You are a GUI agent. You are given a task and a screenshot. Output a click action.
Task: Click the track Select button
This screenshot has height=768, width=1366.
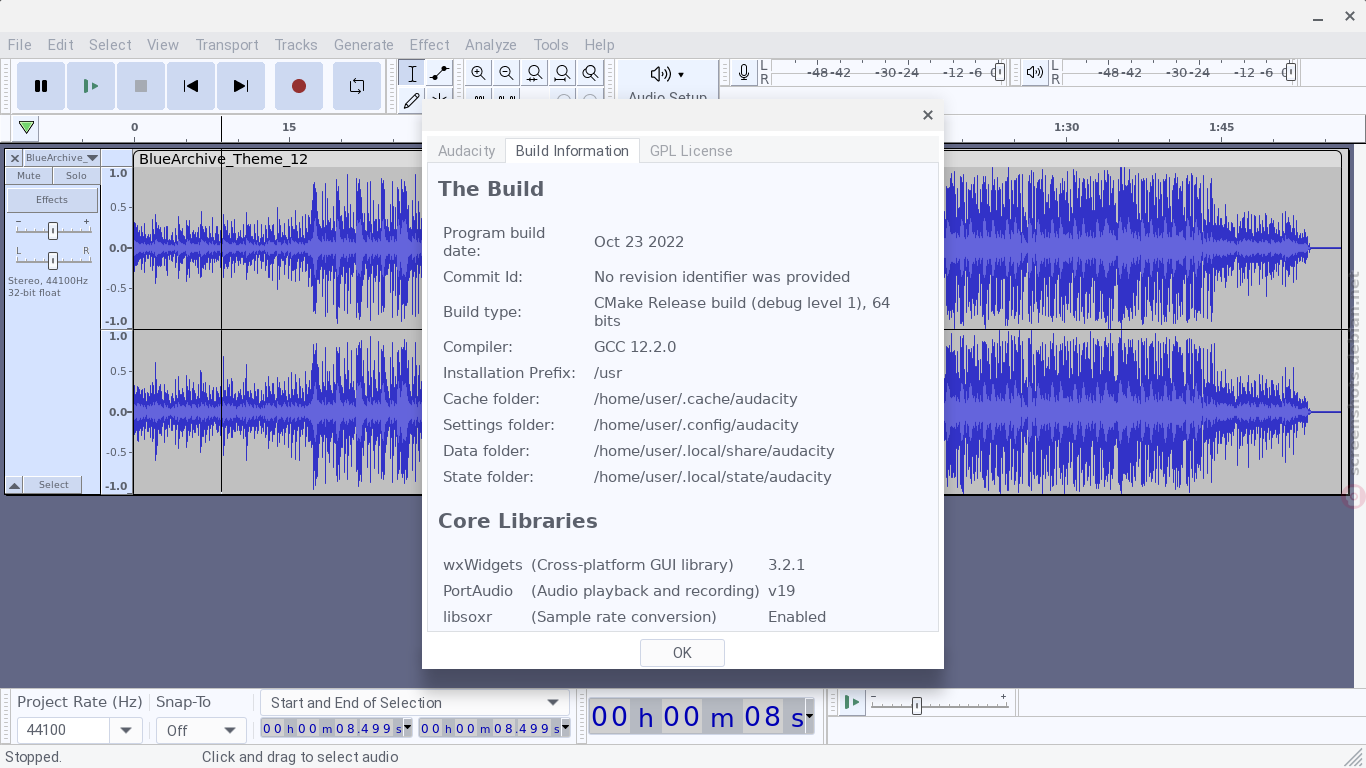coord(54,485)
